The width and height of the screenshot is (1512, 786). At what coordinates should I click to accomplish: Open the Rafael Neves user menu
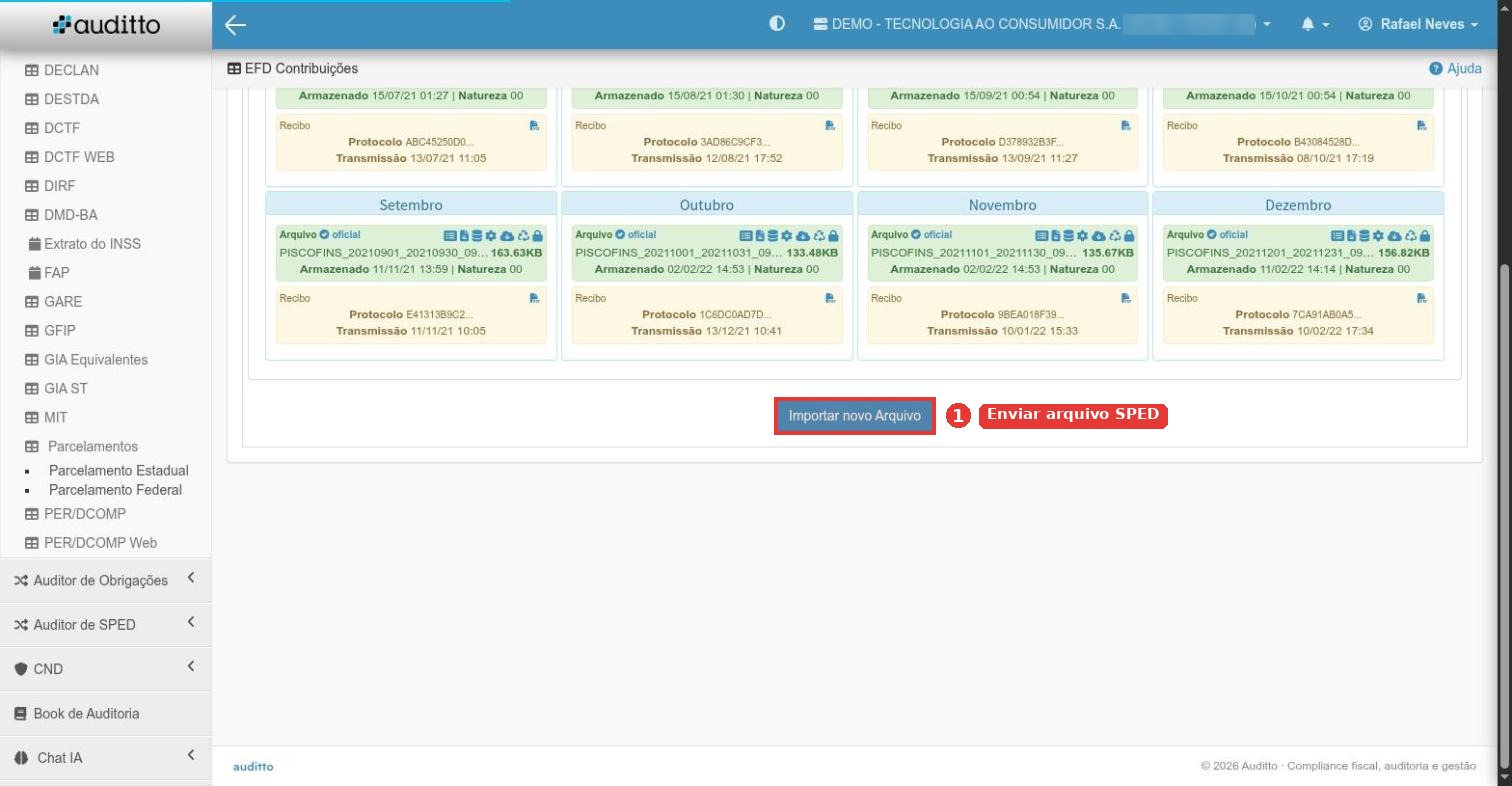(1418, 24)
